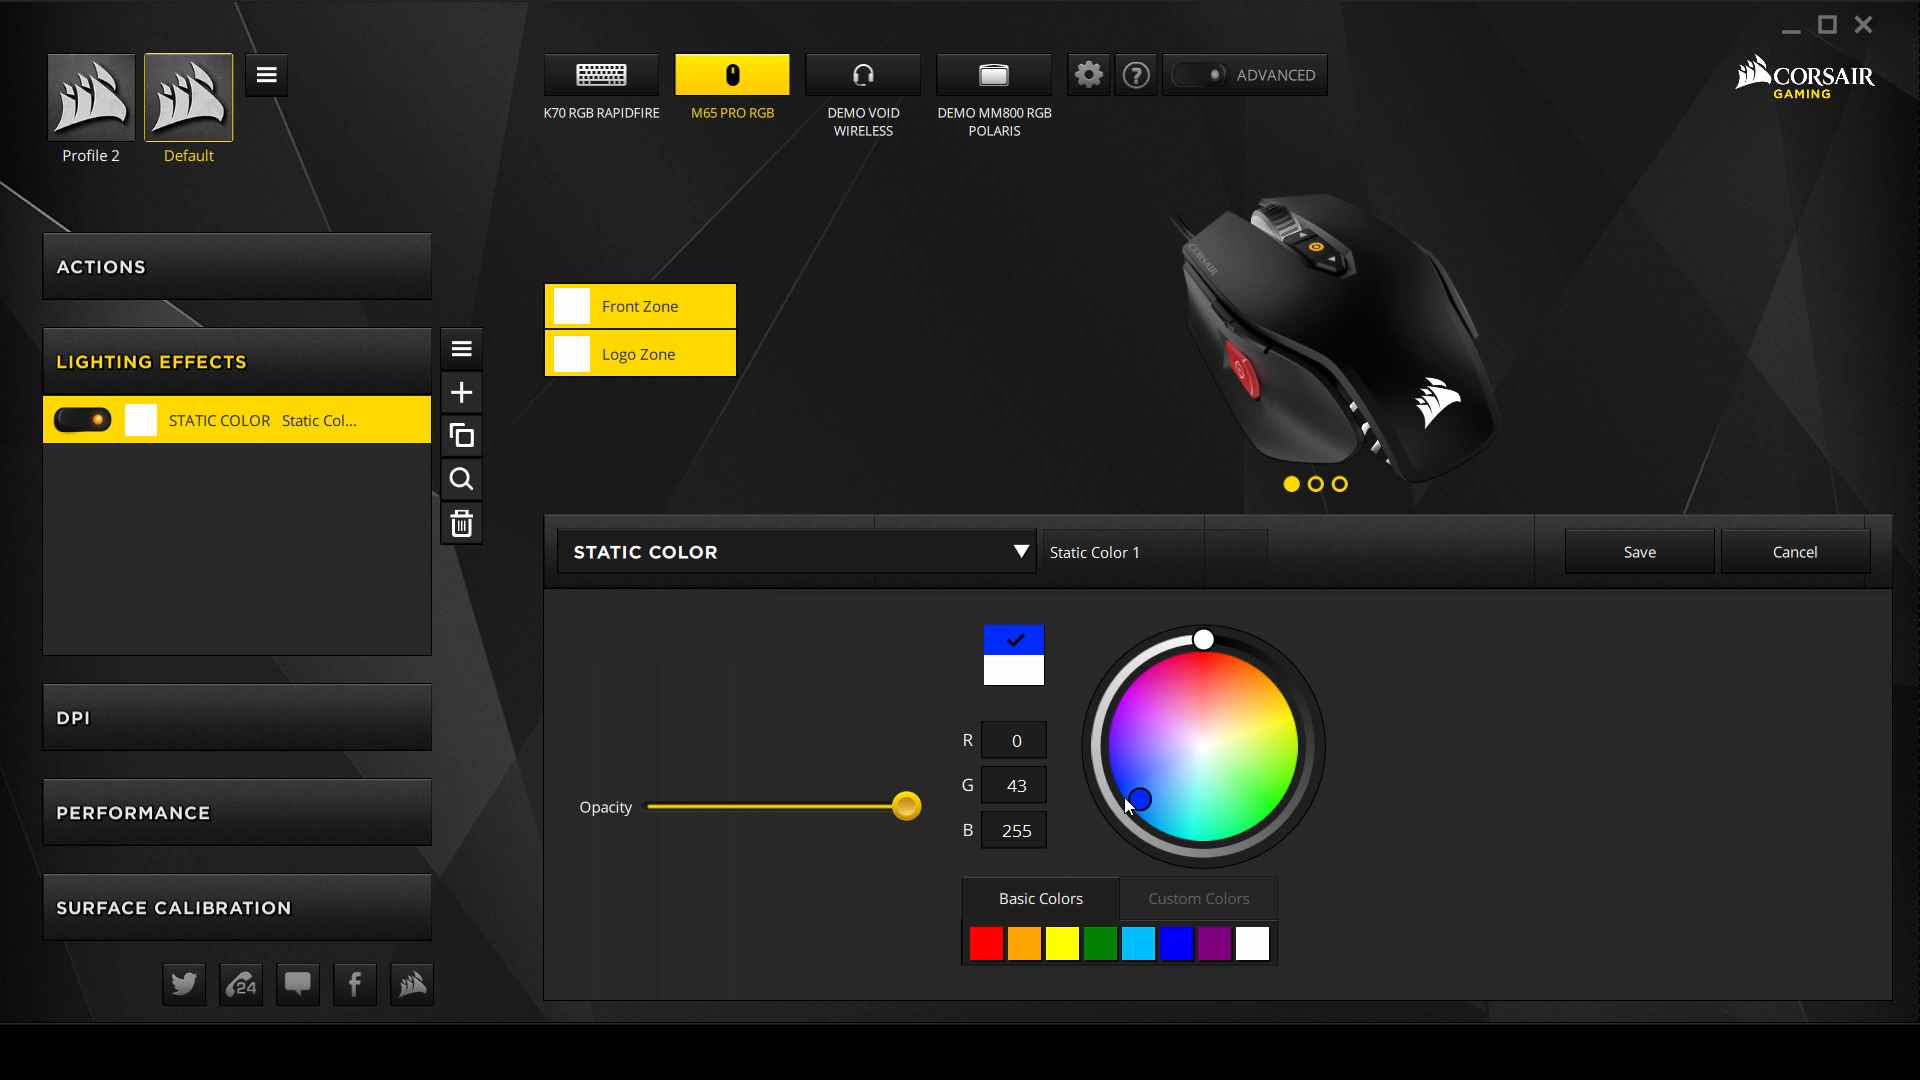Click the DEMO MM800 RGB POLARIS mousepad icon
Screen dimensions: 1920x1080
(994, 74)
